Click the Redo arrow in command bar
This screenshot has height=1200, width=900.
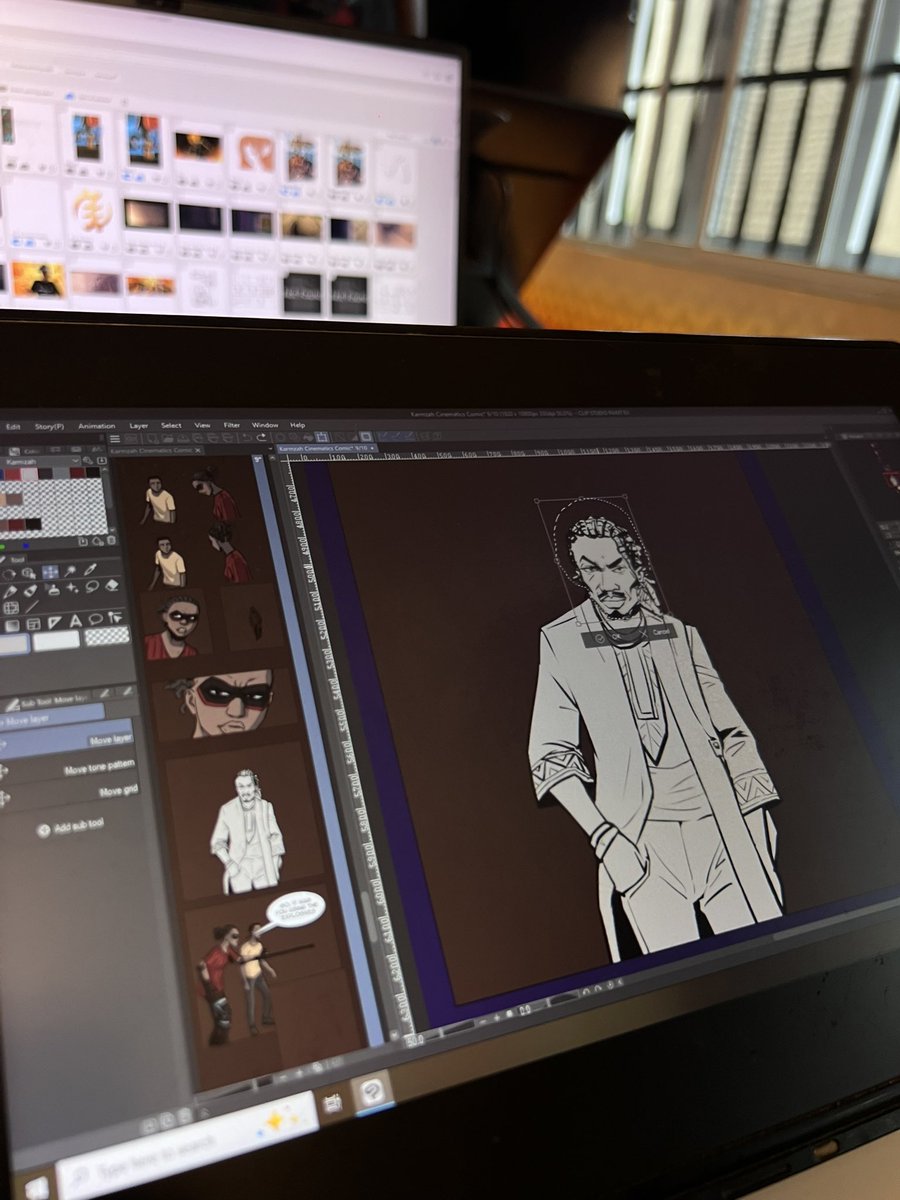pyautogui.click(x=262, y=437)
